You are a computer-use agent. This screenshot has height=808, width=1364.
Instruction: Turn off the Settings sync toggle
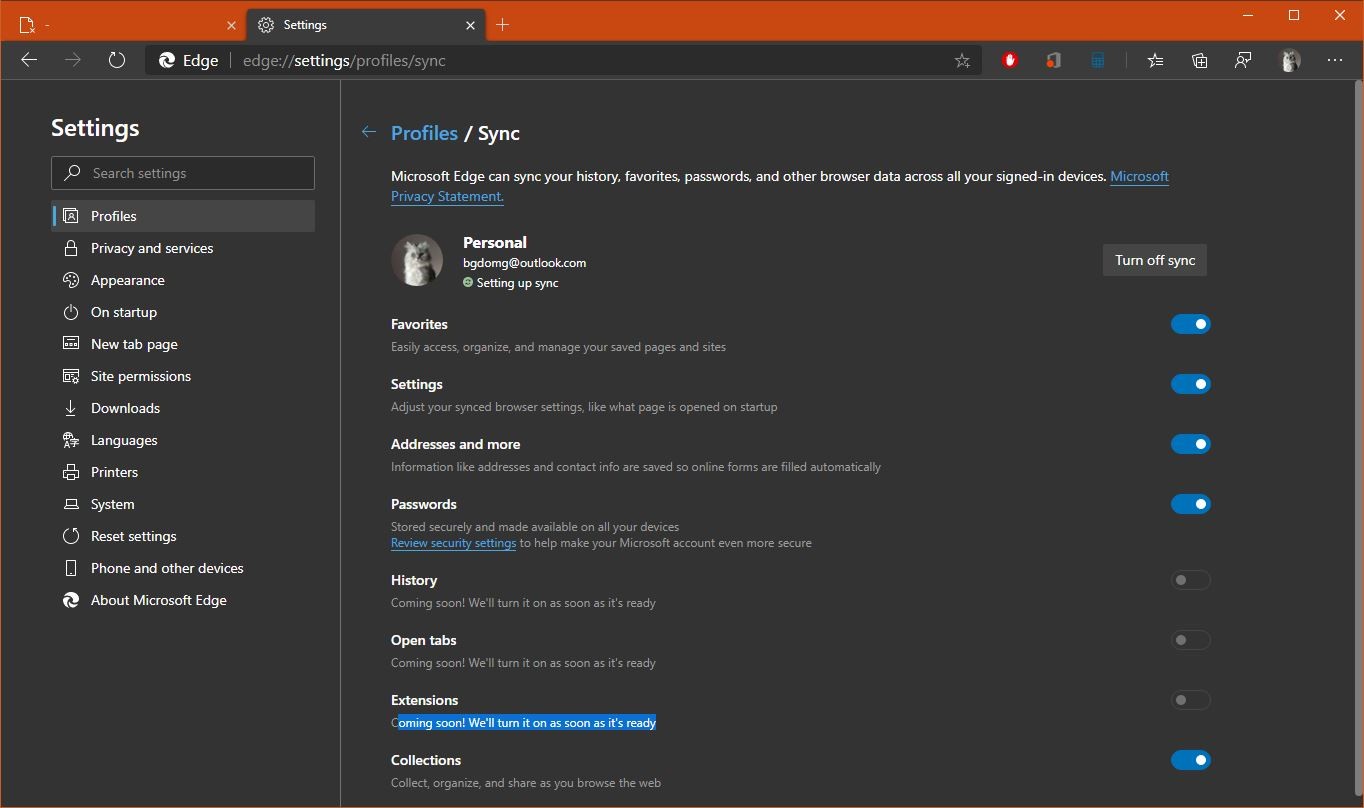(x=1191, y=384)
